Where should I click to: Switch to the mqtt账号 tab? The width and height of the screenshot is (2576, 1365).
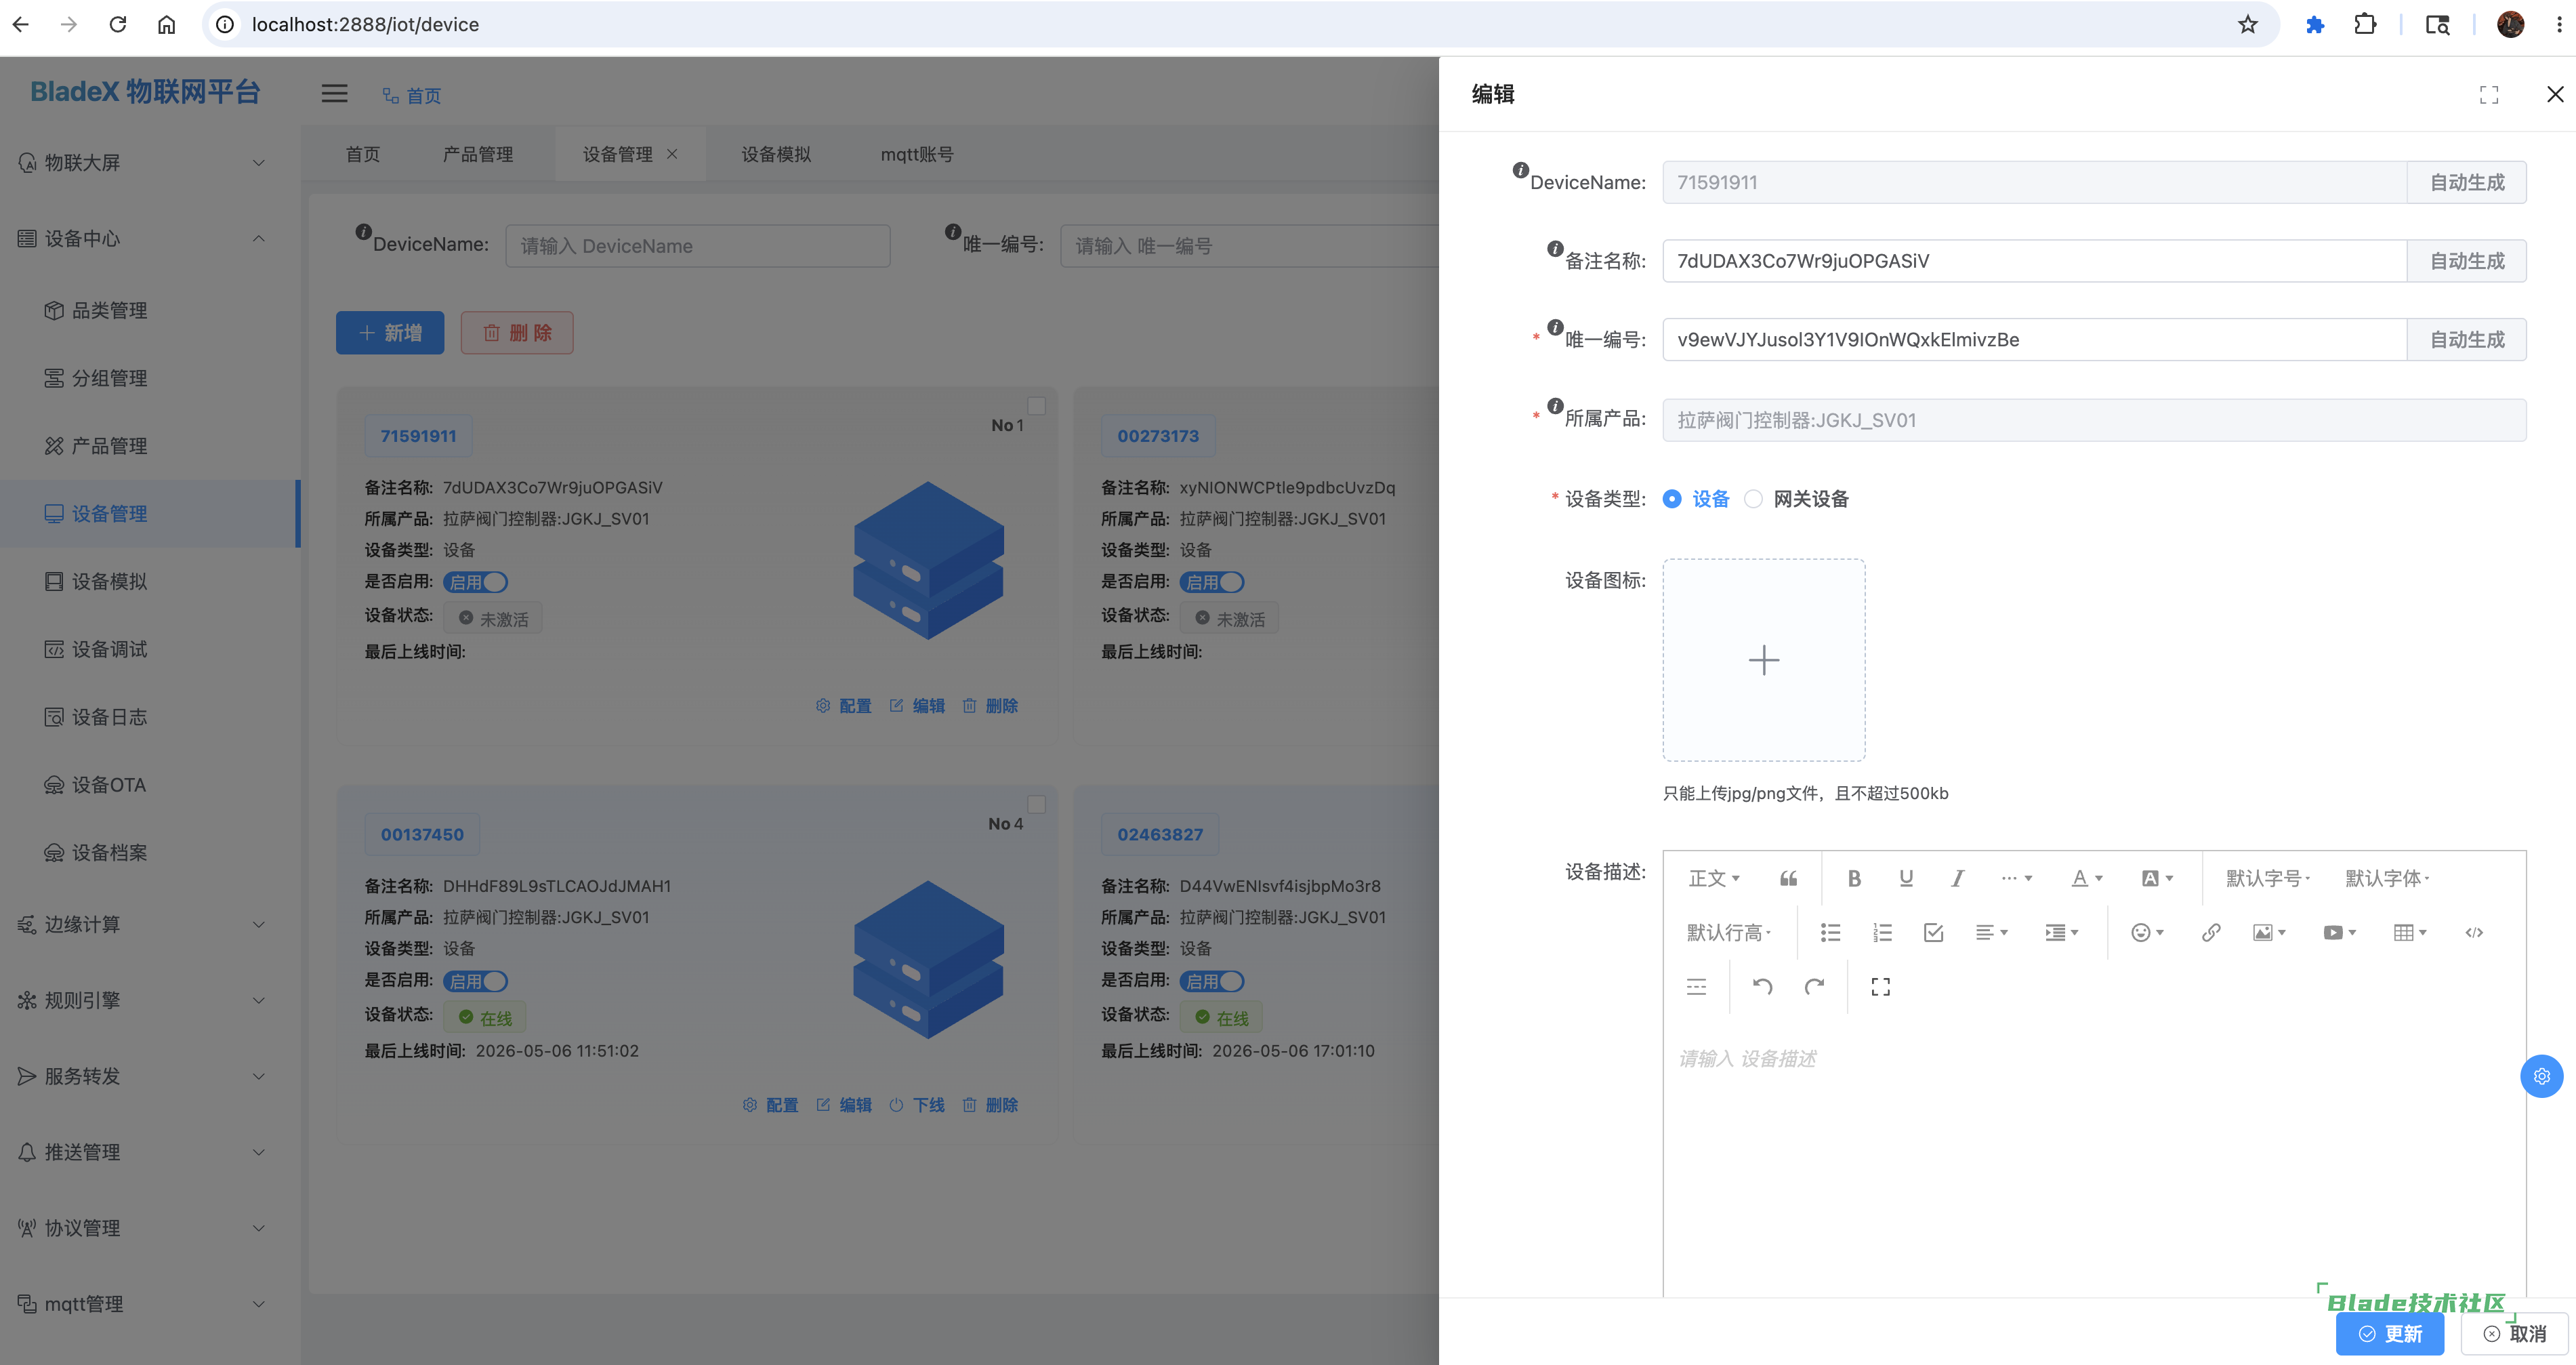coord(916,154)
